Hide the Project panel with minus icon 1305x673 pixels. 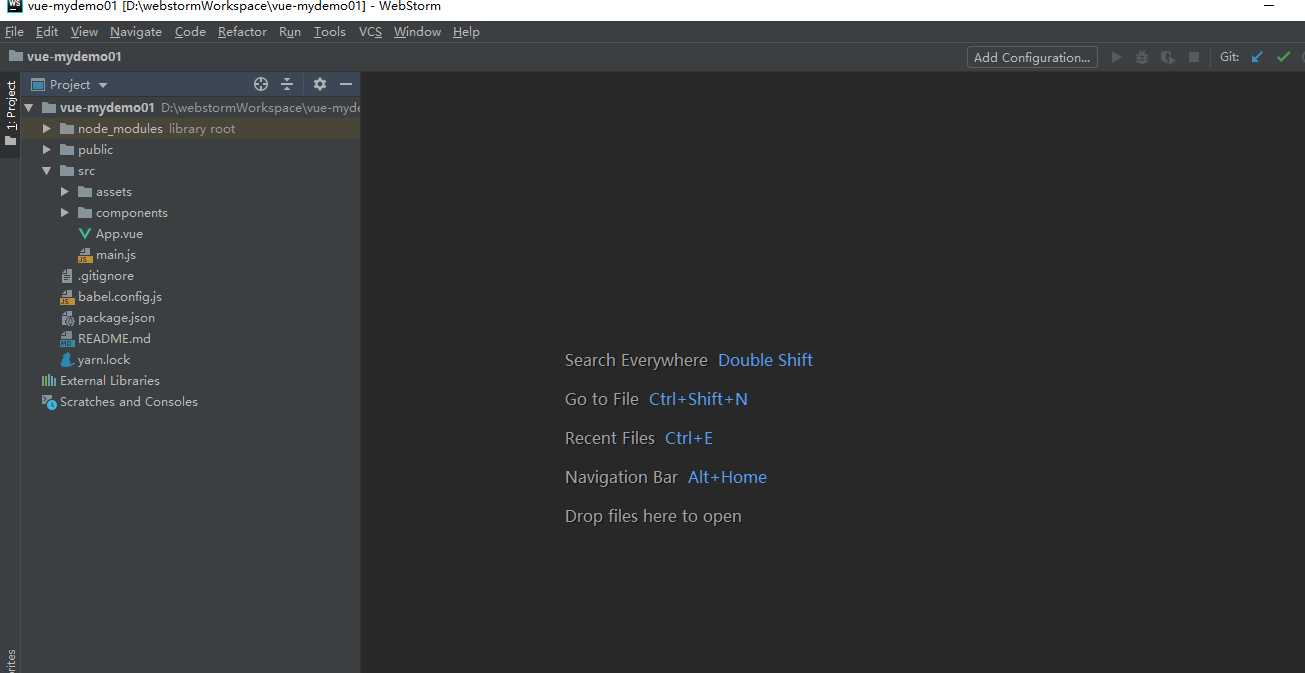(346, 85)
